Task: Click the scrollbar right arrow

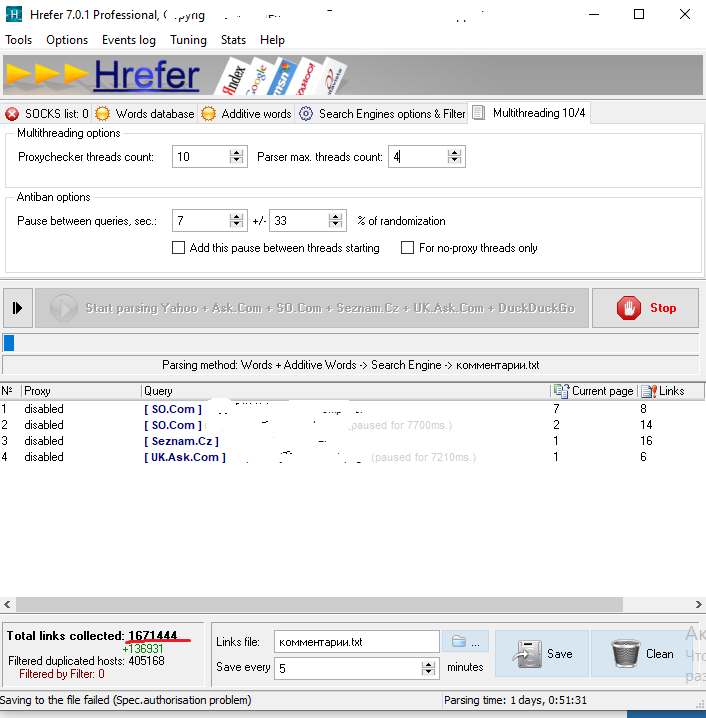Action: tap(698, 604)
